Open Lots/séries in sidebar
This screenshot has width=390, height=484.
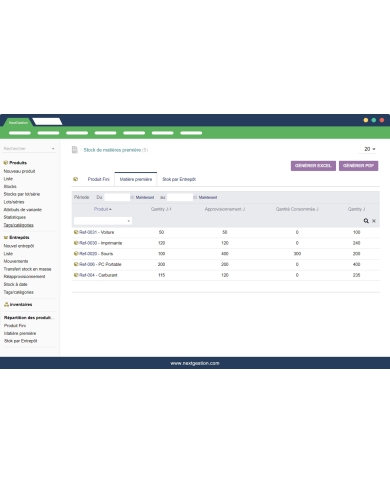(x=14, y=202)
